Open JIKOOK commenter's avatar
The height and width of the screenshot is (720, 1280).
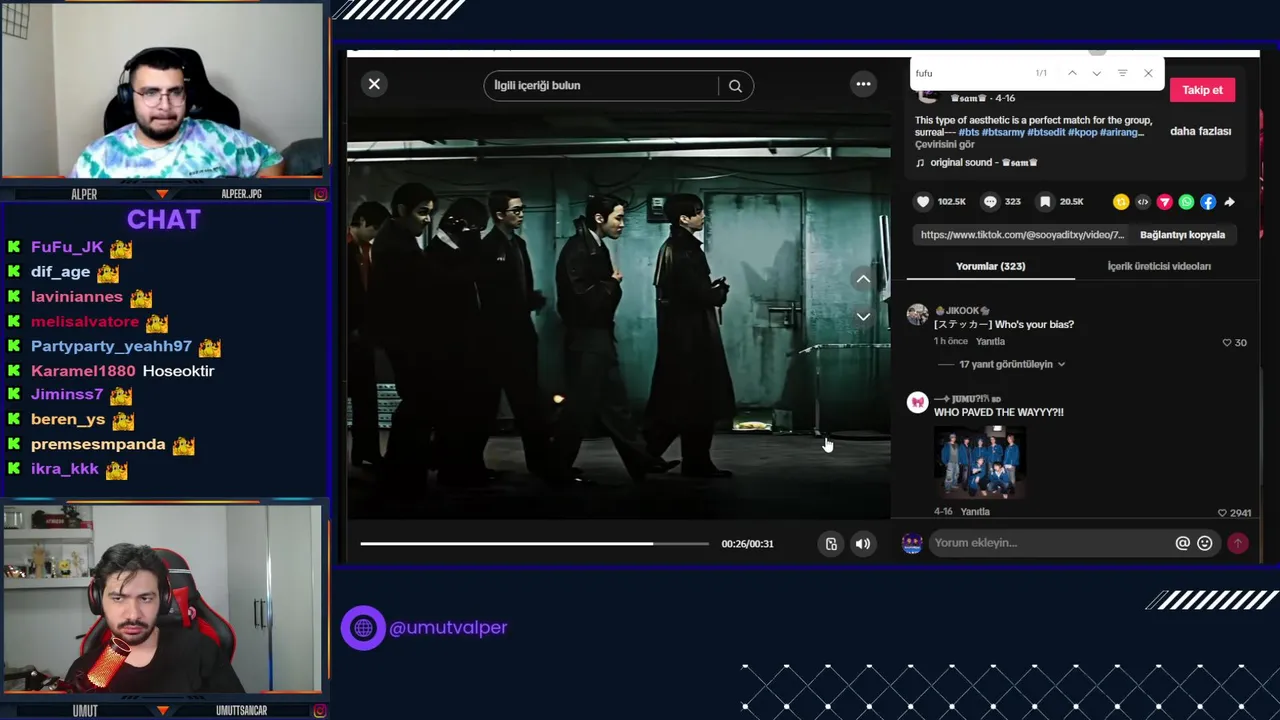click(918, 315)
